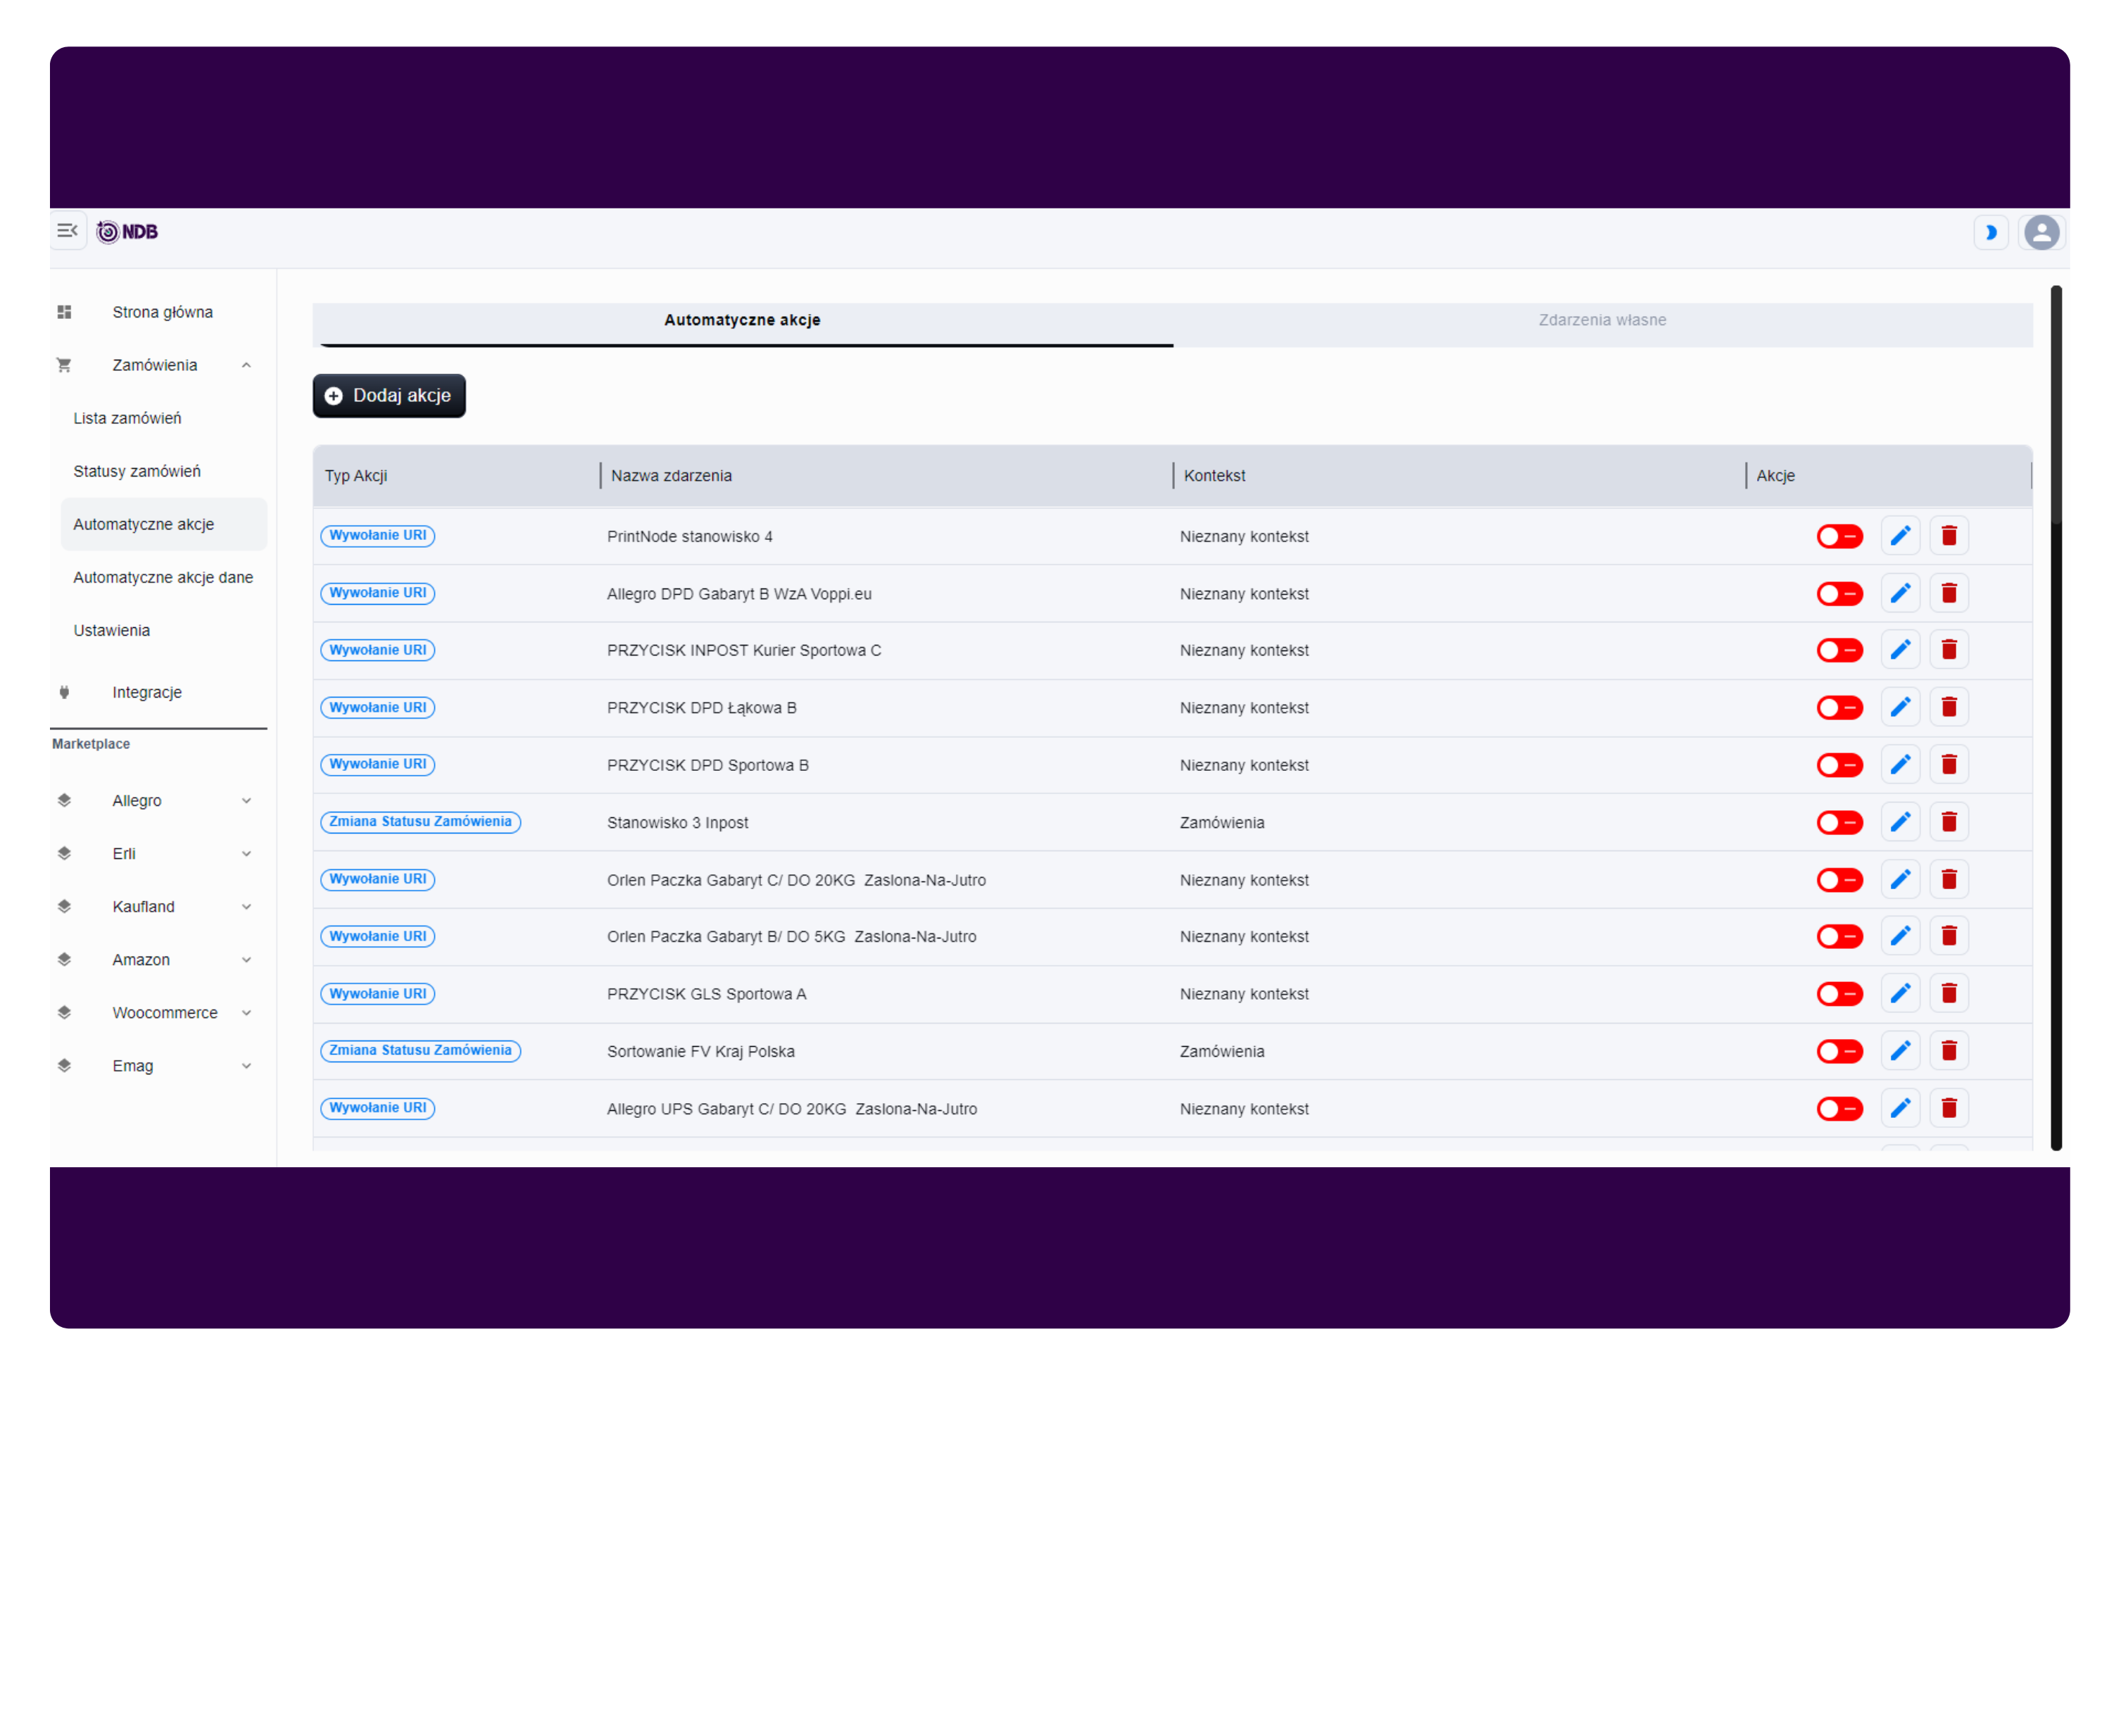Expand the Erli marketplace chevron
The image size is (2121, 1736).
[246, 853]
